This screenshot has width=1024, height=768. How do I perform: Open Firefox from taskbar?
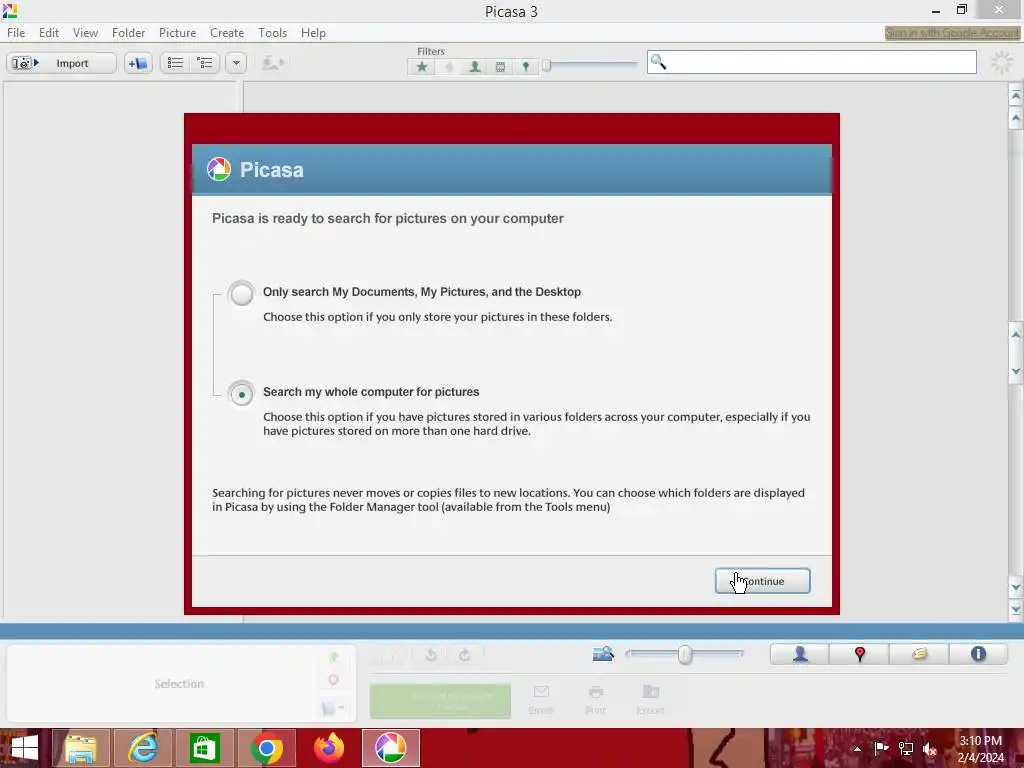328,748
